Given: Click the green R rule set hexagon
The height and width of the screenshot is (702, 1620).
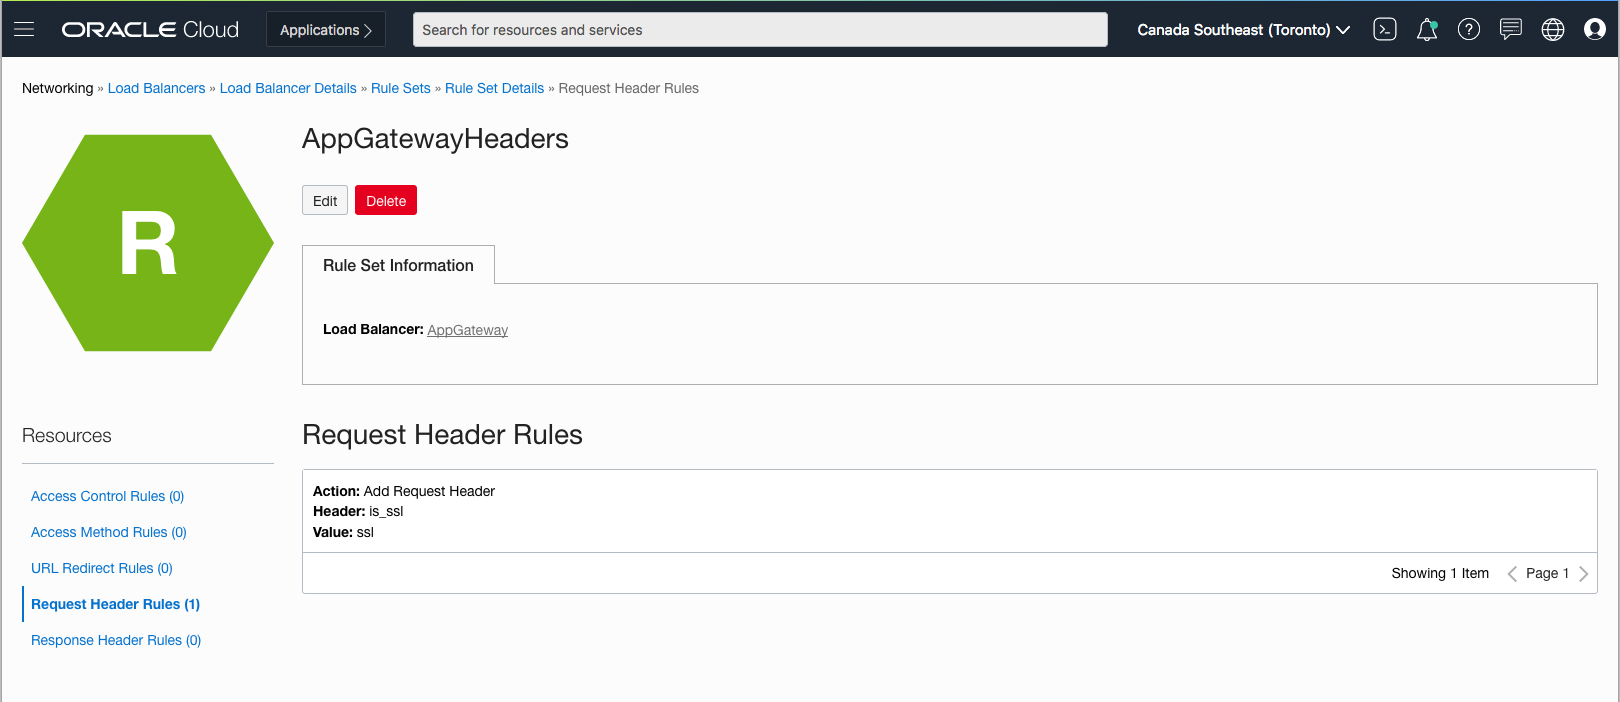Looking at the screenshot, I should (x=148, y=243).
